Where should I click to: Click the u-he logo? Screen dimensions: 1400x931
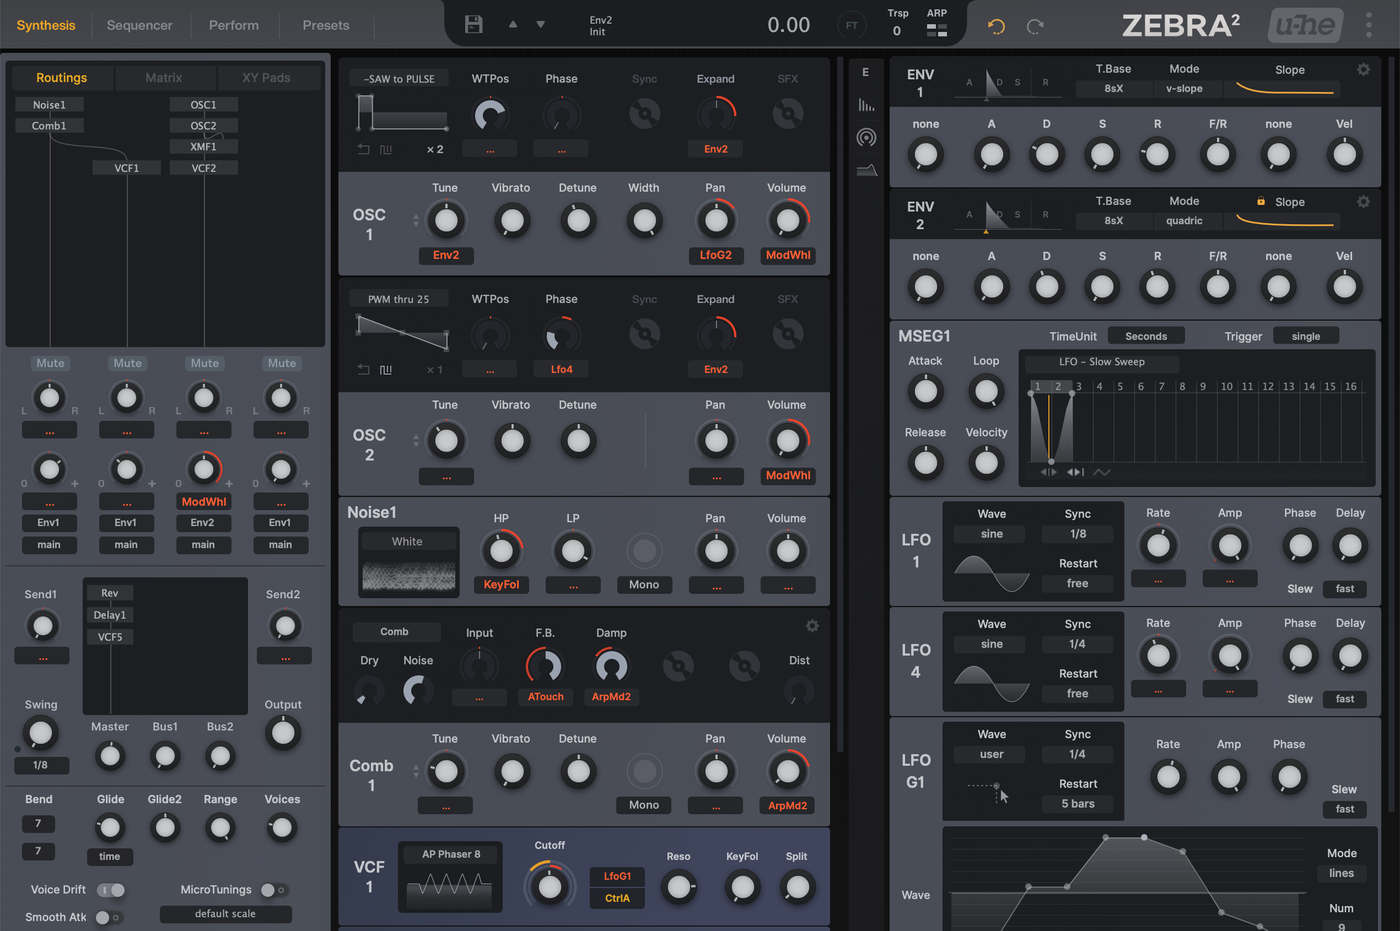(x=1306, y=25)
